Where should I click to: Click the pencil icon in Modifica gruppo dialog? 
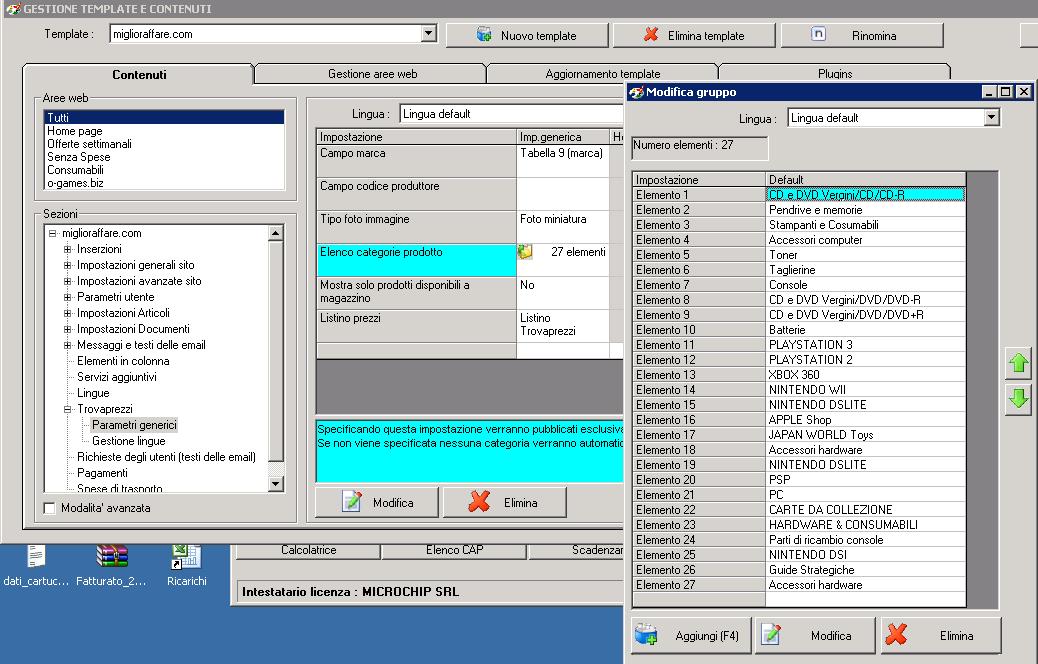coord(771,634)
